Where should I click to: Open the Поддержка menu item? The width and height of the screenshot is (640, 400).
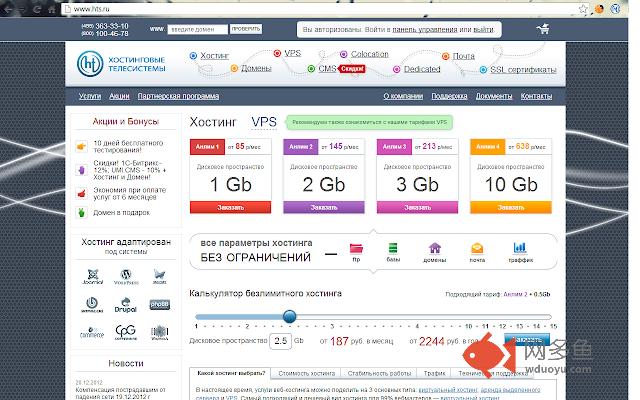449,96
